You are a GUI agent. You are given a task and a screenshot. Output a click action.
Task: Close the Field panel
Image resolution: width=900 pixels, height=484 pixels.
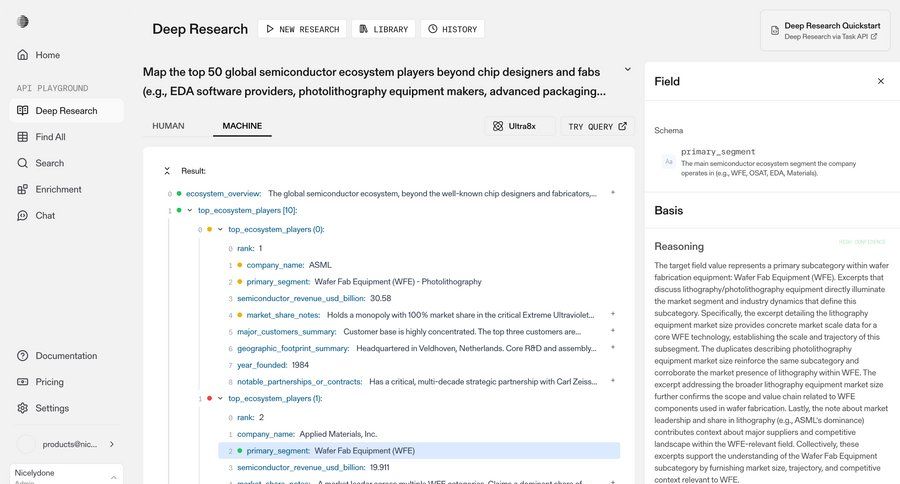point(881,81)
